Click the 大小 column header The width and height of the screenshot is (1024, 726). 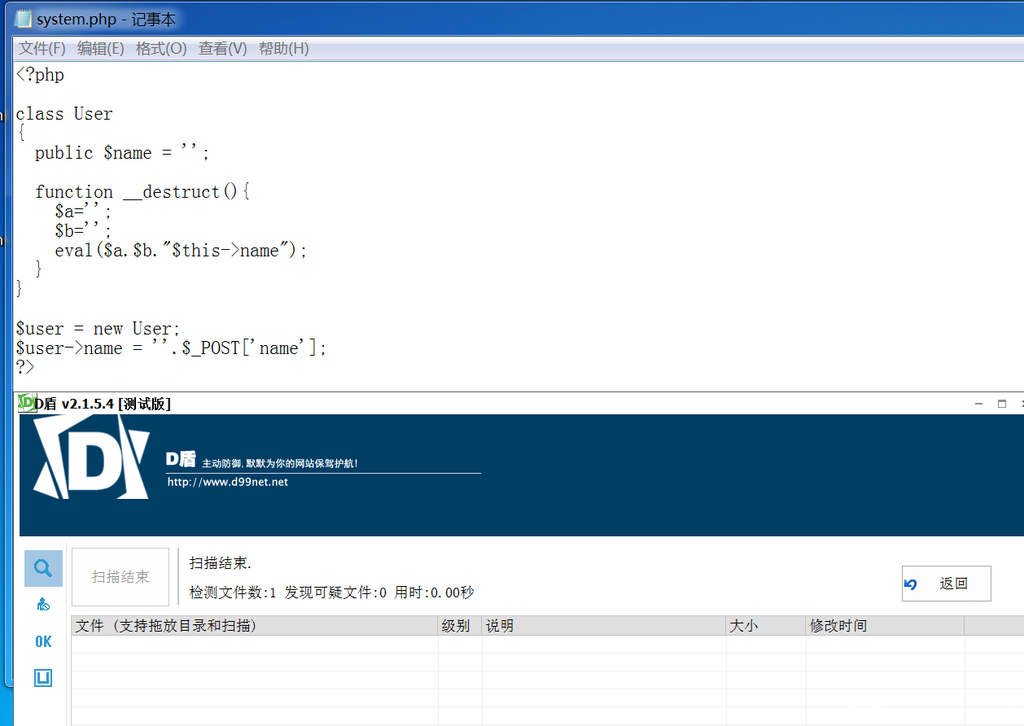pyautogui.click(x=766, y=625)
